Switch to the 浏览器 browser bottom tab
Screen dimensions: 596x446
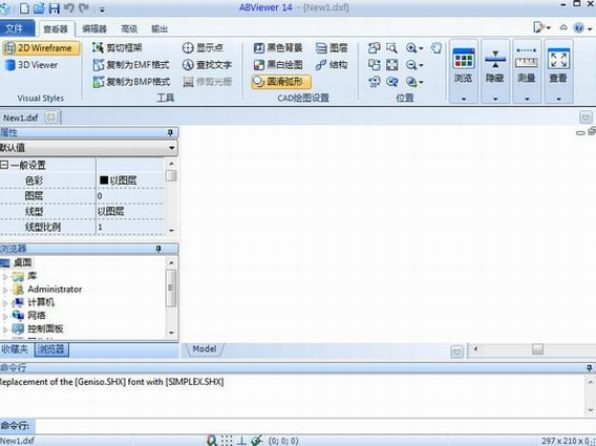point(51,349)
